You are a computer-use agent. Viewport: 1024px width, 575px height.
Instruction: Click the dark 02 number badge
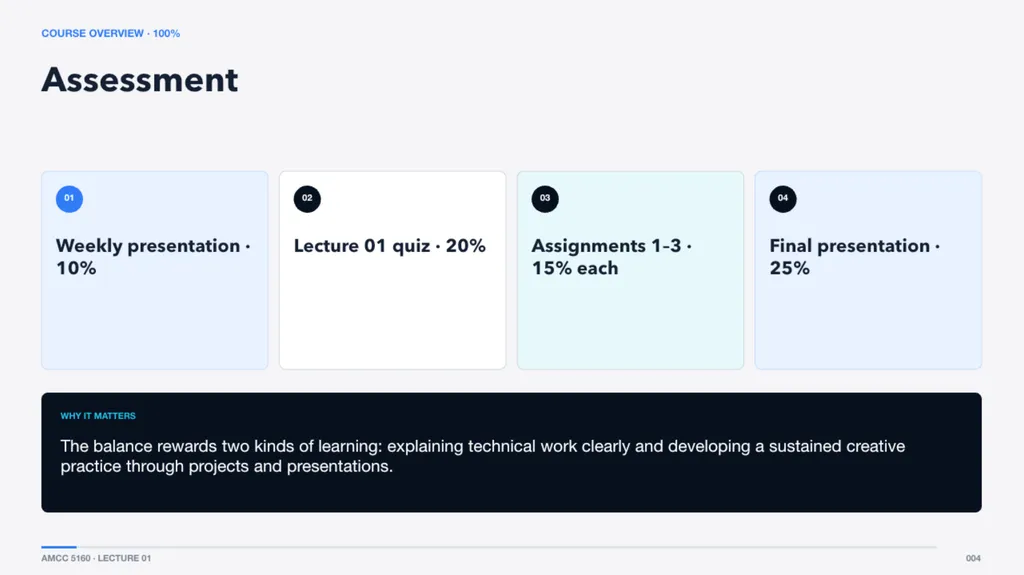tap(307, 199)
